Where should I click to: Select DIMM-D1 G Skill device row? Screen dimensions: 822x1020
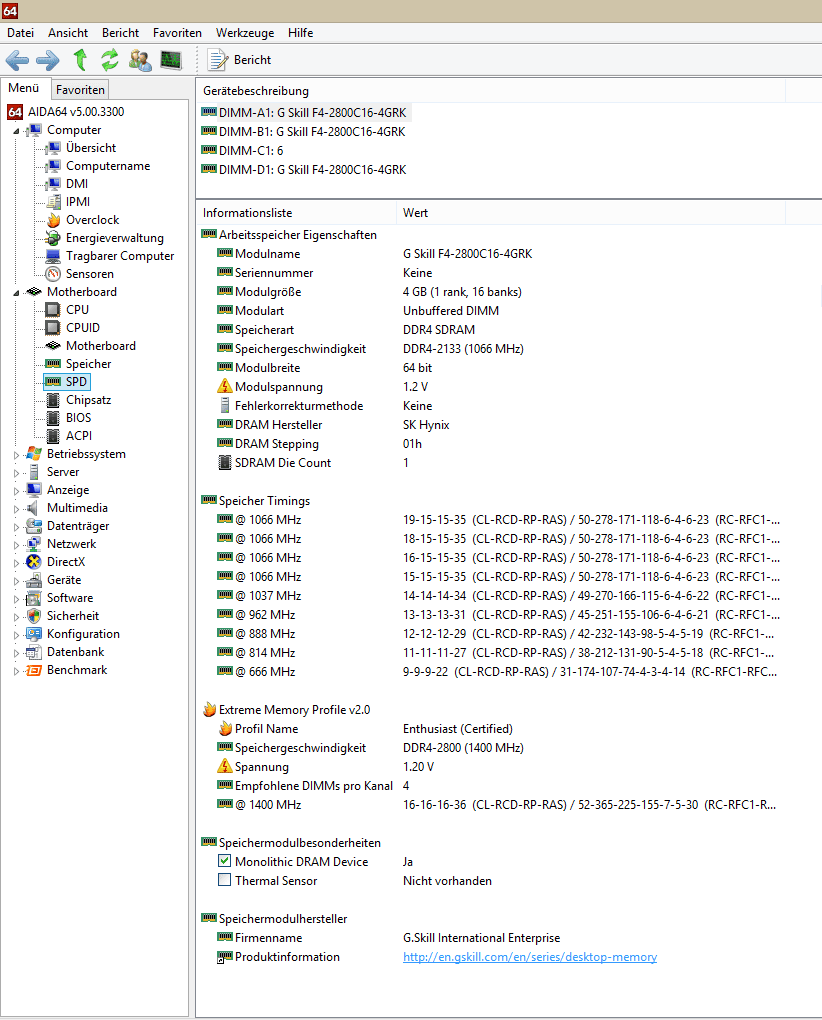pos(304,169)
